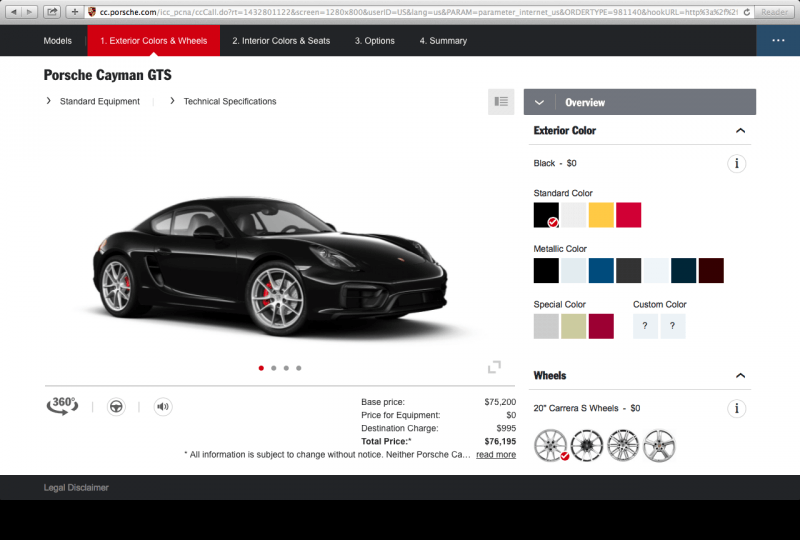This screenshot has width=800, height=540.
Task: Select the White standard color swatch
Action: [x=574, y=215]
